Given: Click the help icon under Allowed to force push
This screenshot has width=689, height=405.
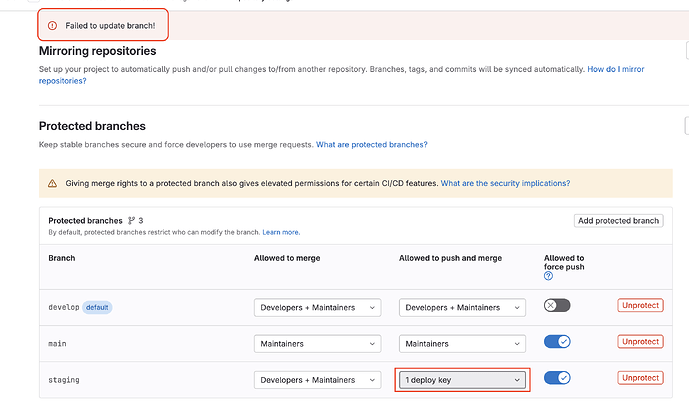Looking at the screenshot, I should 548,276.
